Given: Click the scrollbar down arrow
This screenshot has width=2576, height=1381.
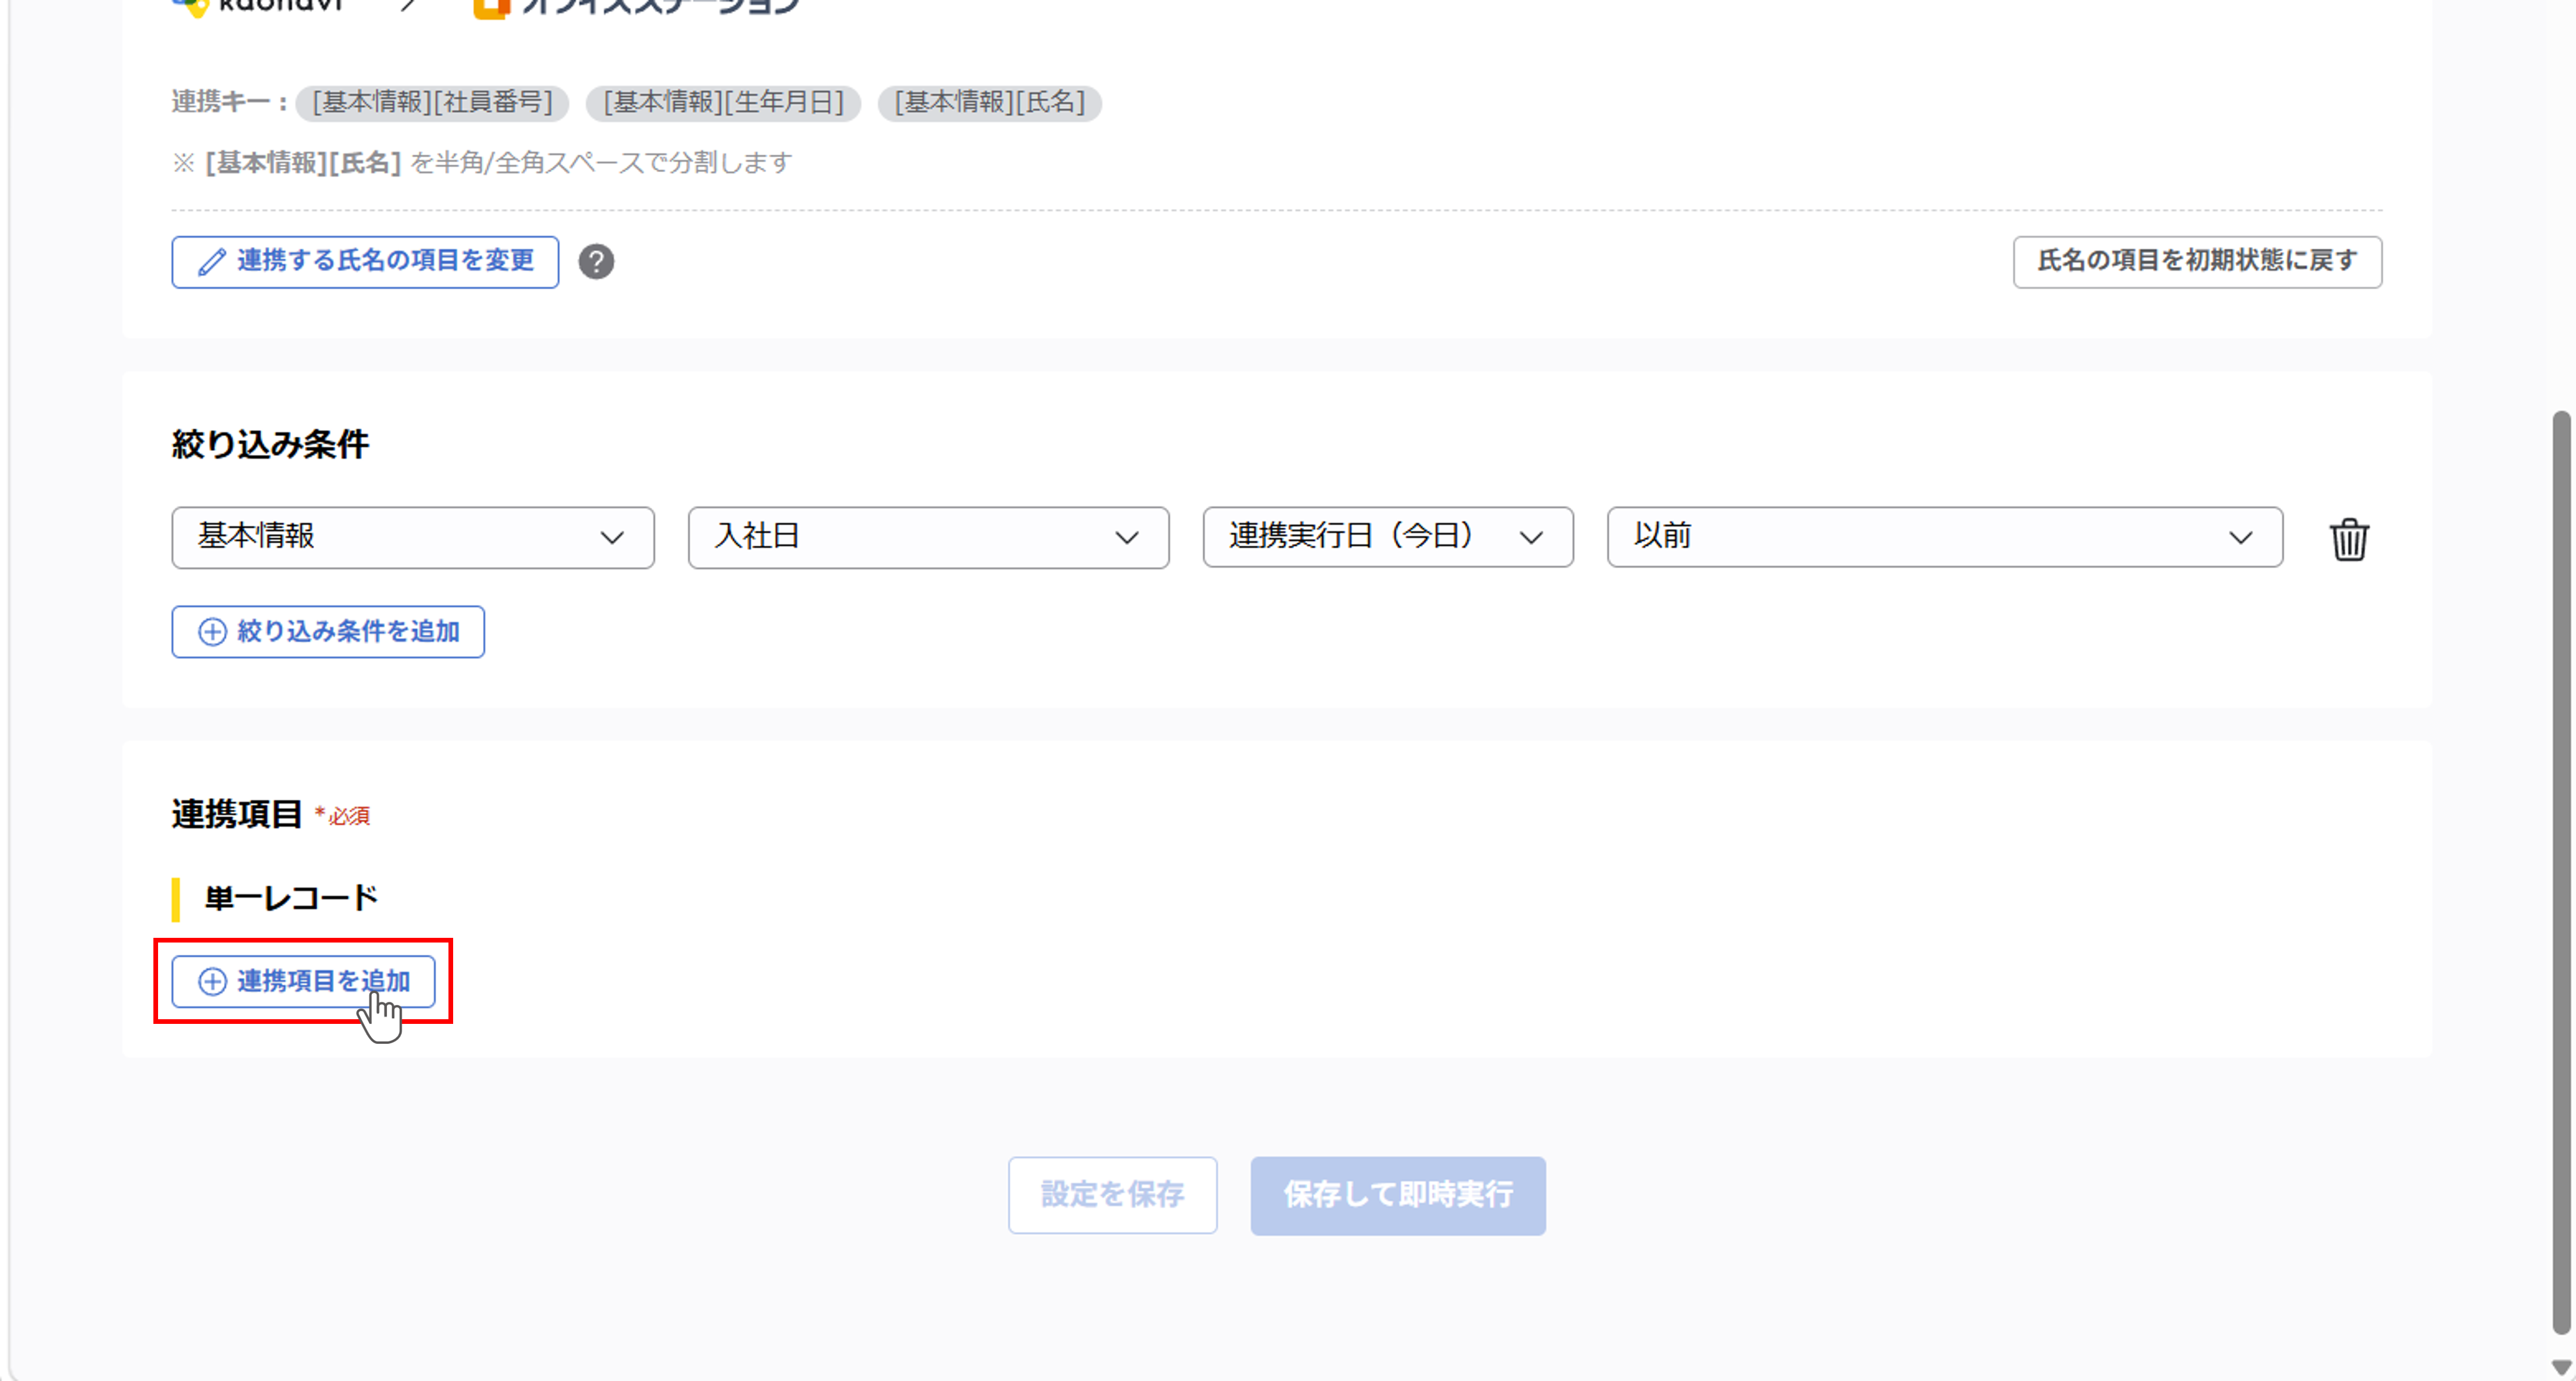Looking at the screenshot, I should point(2561,1367).
